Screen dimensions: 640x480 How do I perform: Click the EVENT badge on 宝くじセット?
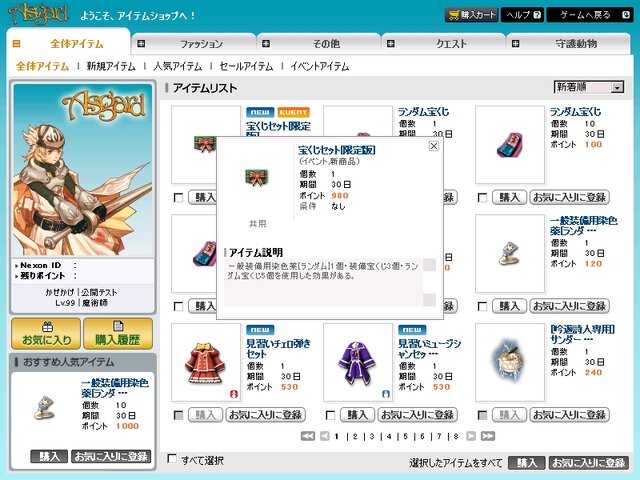[293, 112]
